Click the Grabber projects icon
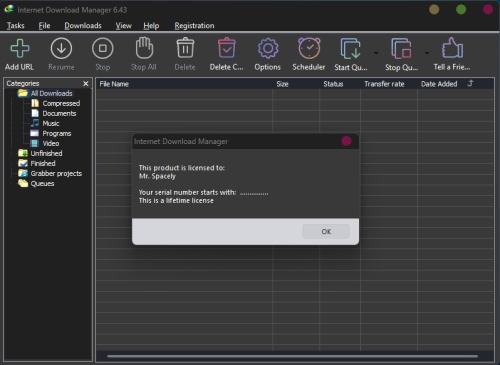 pos(23,173)
